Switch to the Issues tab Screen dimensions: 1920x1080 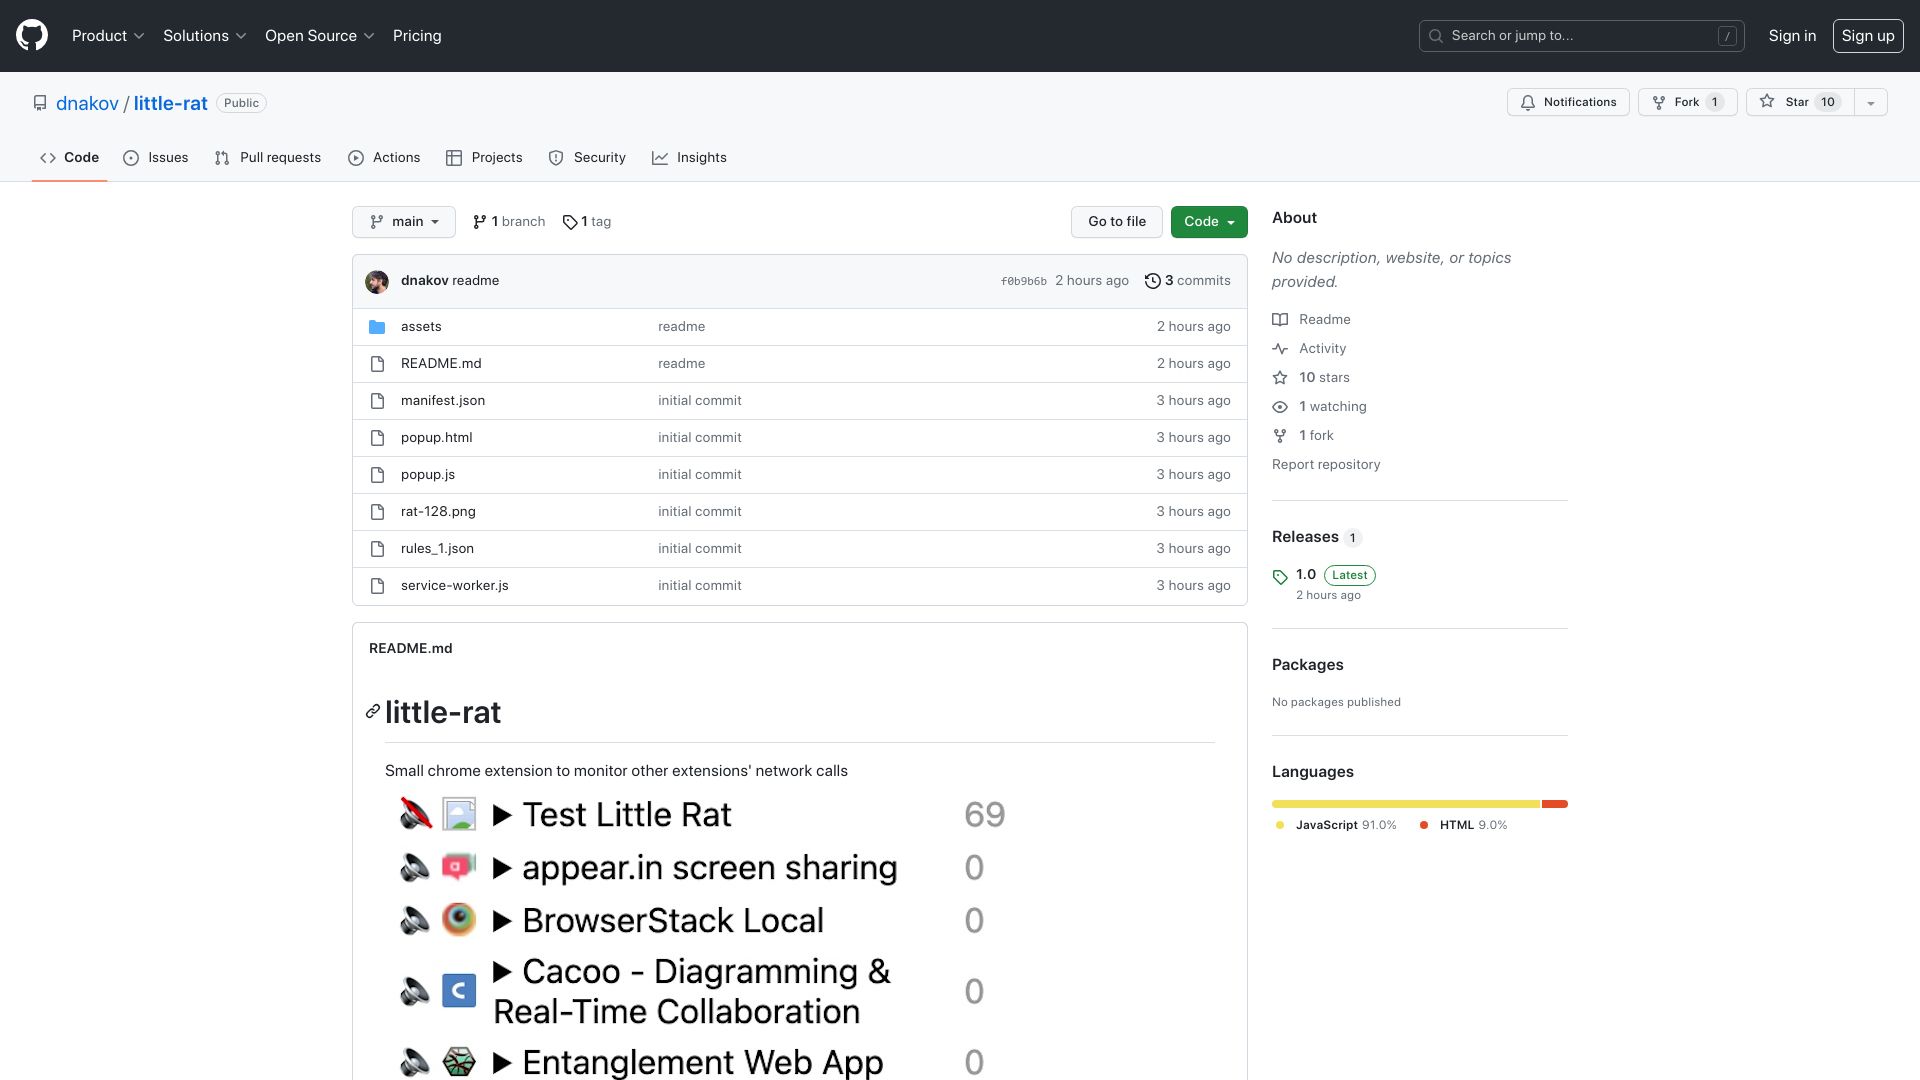tap(156, 158)
